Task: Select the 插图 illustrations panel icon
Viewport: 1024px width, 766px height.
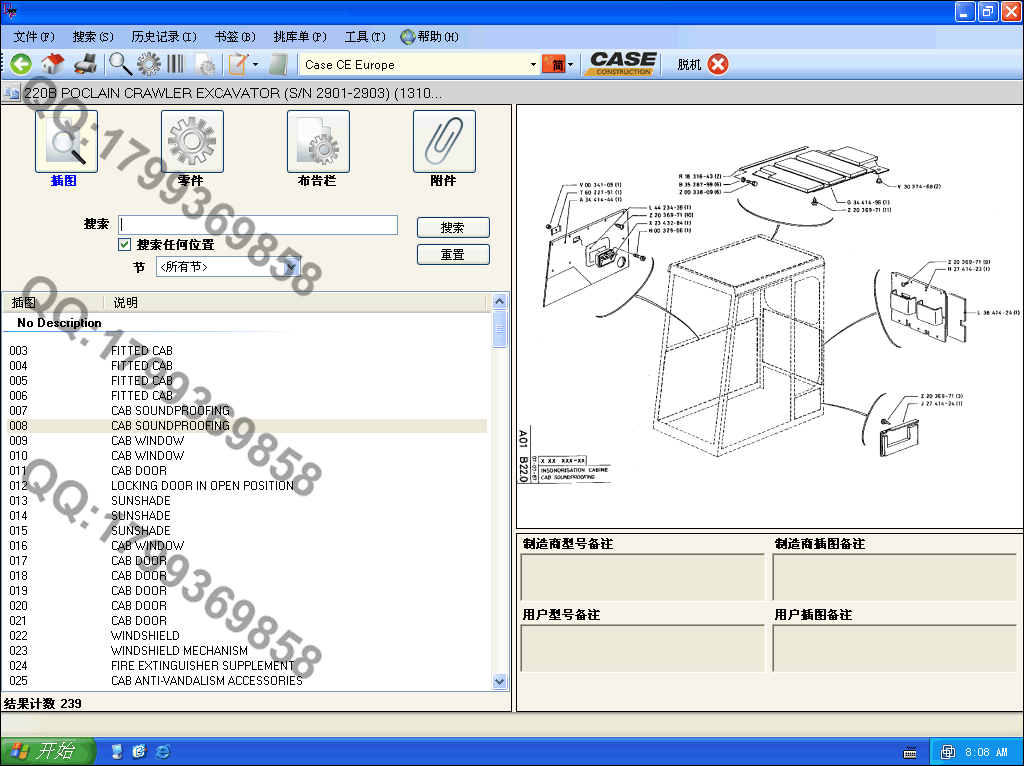Action: coord(66,142)
